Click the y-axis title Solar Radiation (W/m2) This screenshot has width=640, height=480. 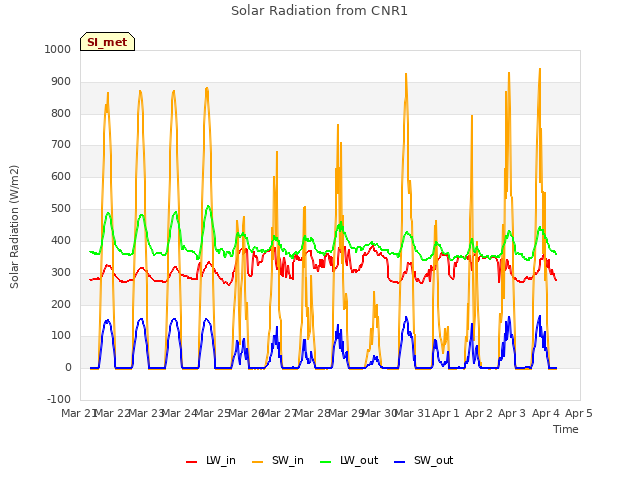click(x=14, y=227)
